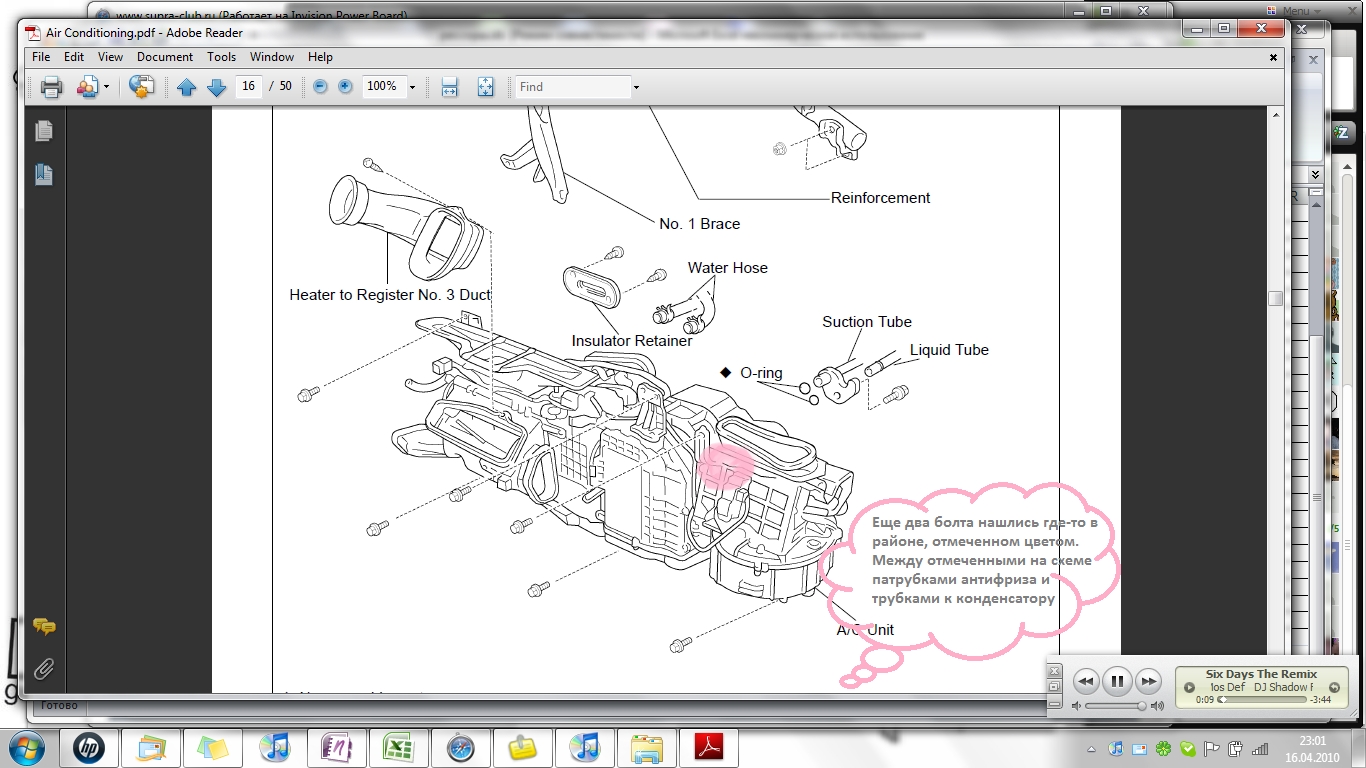Select the fit full page icon
The width and height of the screenshot is (1366, 768).
[485, 87]
